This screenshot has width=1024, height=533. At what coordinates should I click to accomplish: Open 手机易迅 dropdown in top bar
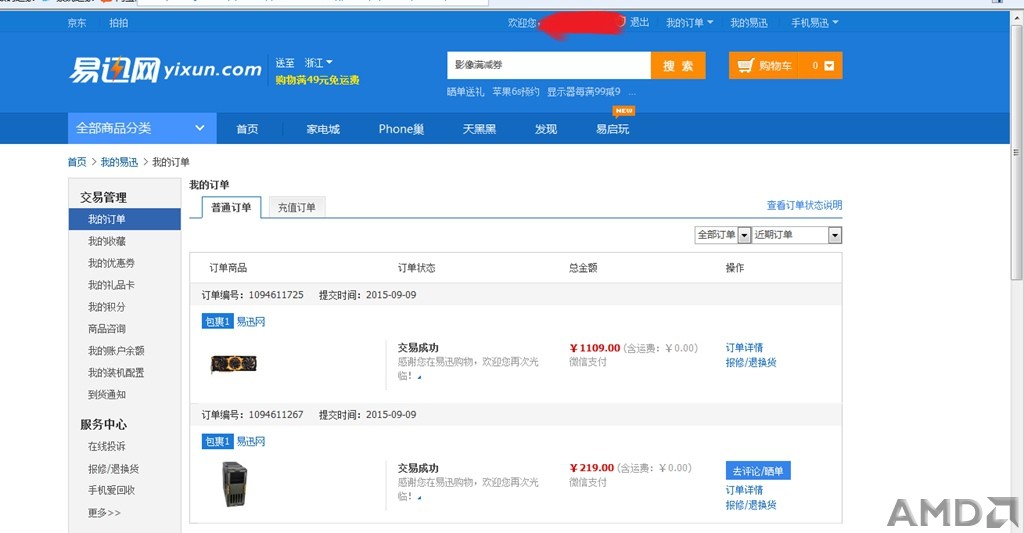point(814,23)
